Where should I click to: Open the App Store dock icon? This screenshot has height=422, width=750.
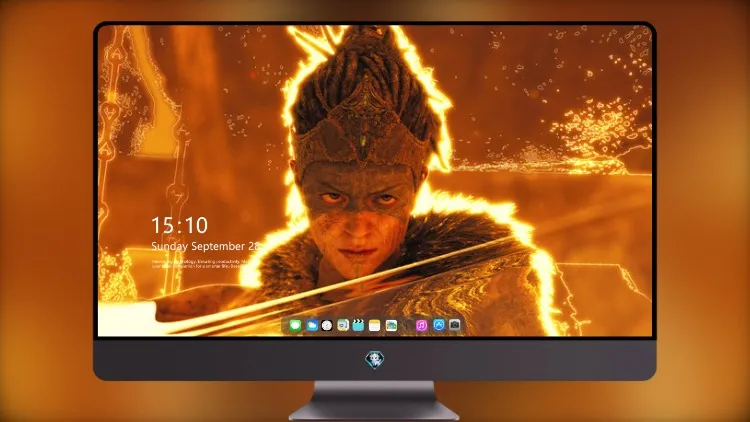439,326
